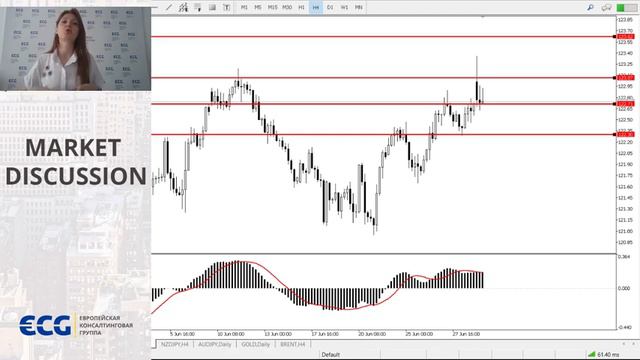Click the 0.000 oscillator zero level label
This screenshot has height=360, width=640.
(624, 288)
